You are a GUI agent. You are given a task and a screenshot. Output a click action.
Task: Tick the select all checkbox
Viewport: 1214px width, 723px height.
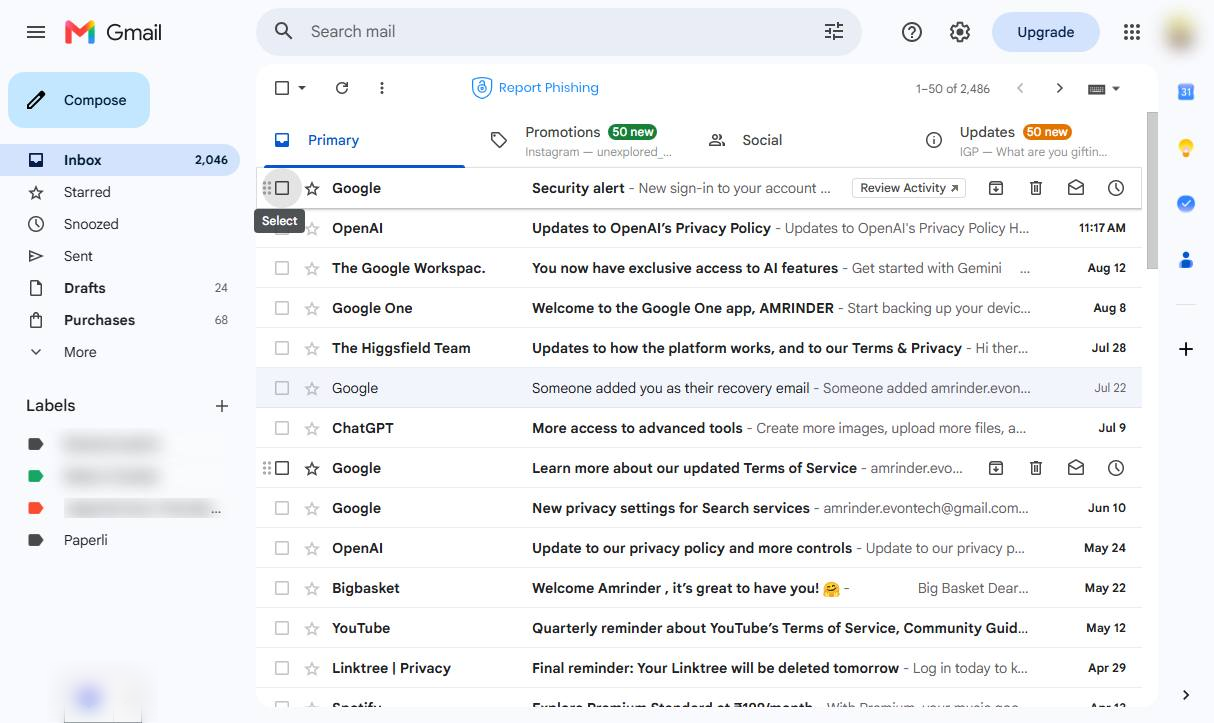click(x=282, y=88)
